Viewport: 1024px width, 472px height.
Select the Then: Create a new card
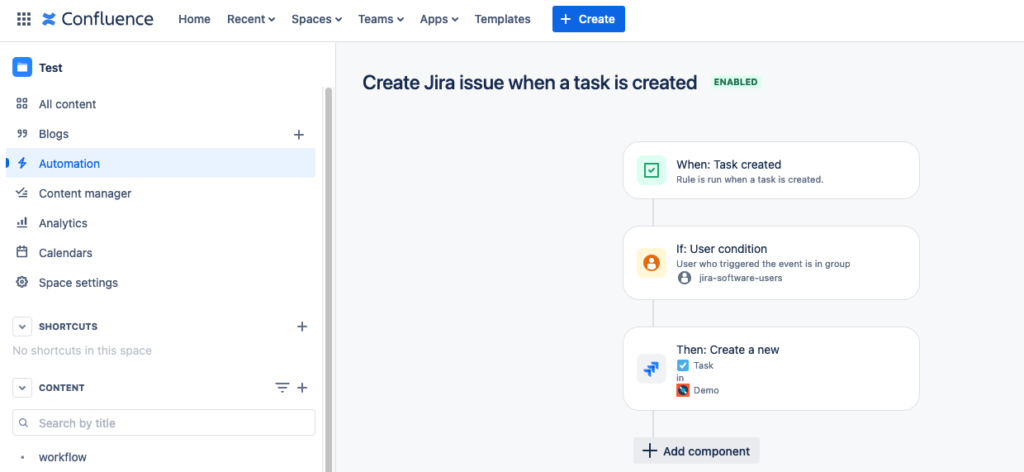coord(771,369)
